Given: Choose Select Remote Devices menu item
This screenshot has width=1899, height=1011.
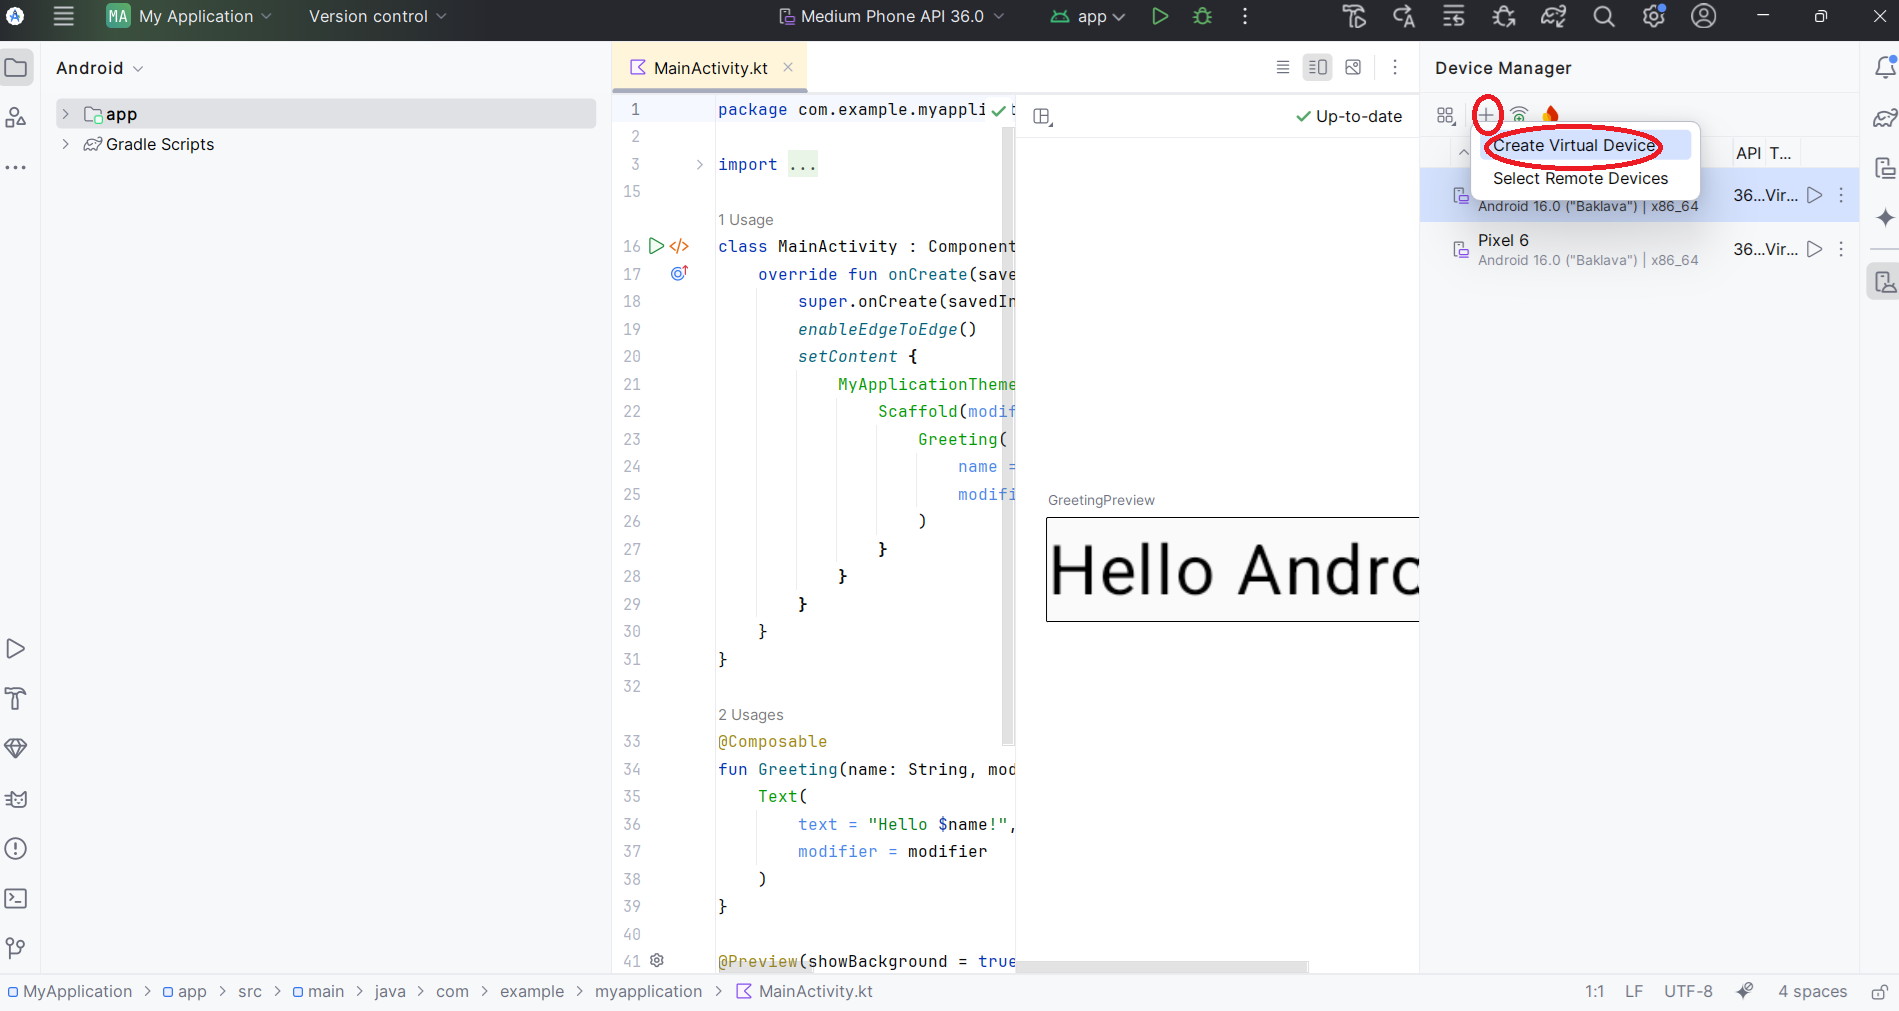Looking at the screenshot, I should 1580,178.
